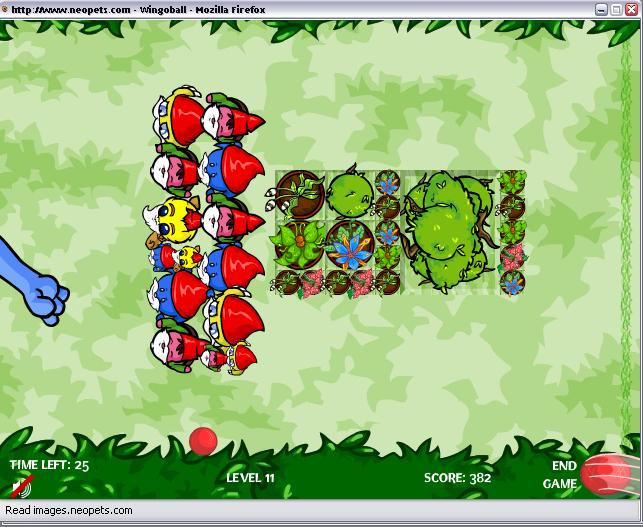Click the small red ball above the grass

tap(204, 440)
